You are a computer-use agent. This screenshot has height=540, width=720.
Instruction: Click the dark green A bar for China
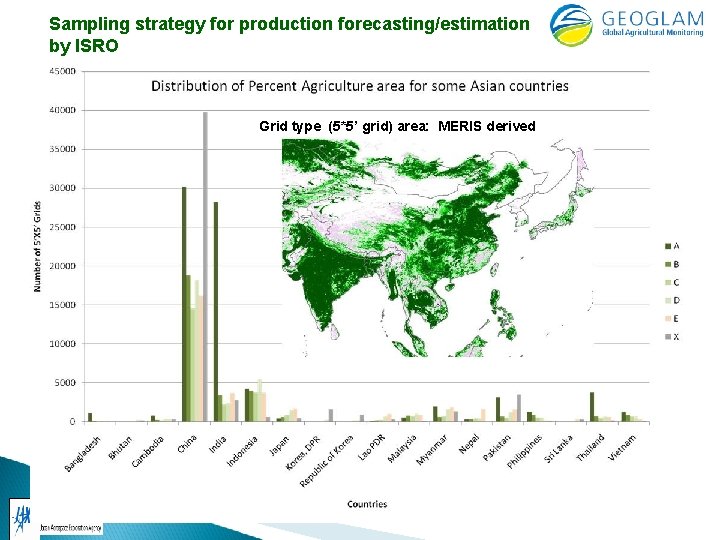coord(184,304)
